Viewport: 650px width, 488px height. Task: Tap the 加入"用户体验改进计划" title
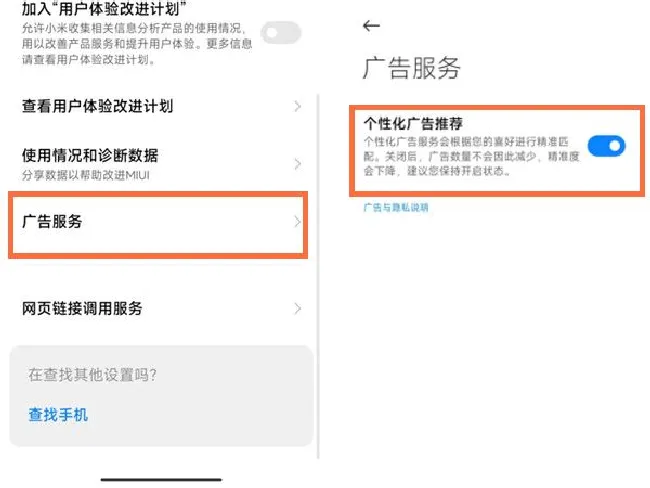pyautogui.click(x=104, y=8)
